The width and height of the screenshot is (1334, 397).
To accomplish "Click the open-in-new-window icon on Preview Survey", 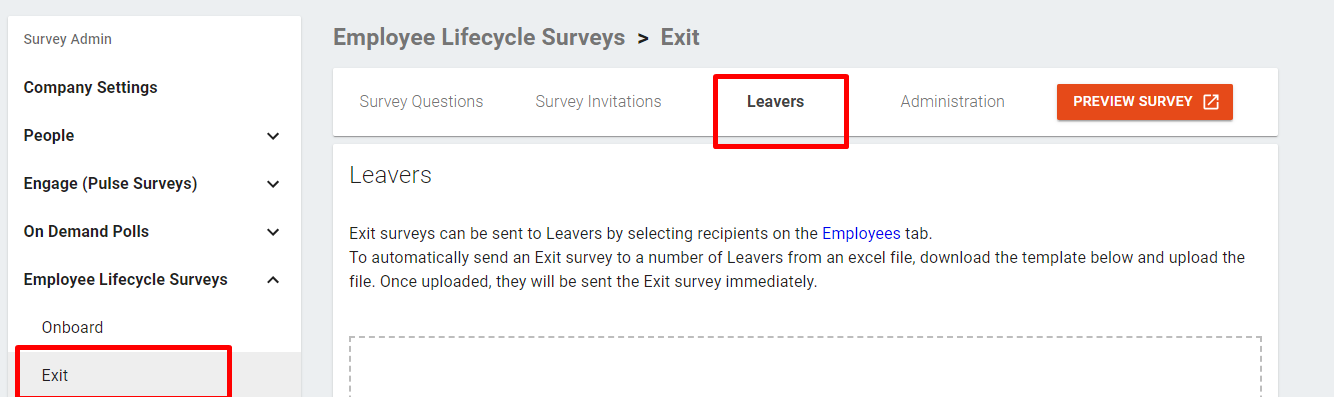I will pos(1211,102).
